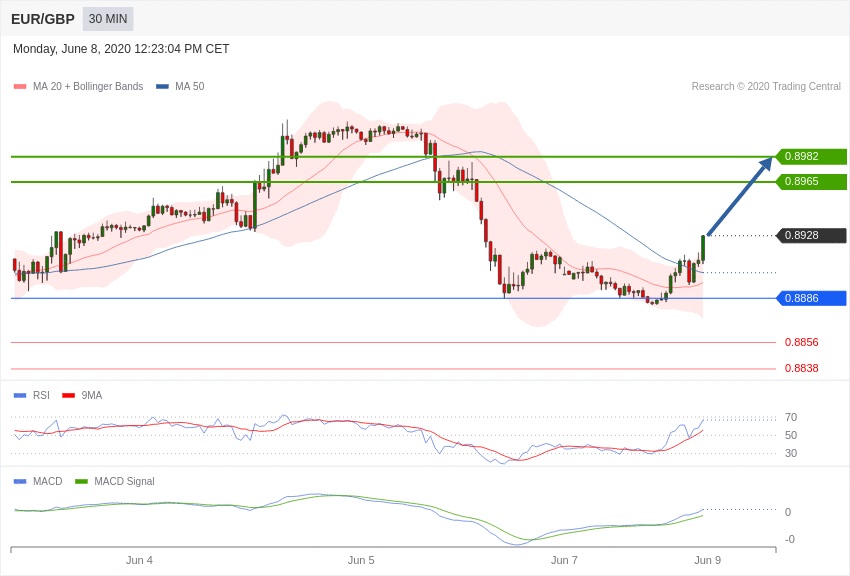Click the Jun 9 date axis label
This screenshot has height=576, width=850.
click(707, 560)
